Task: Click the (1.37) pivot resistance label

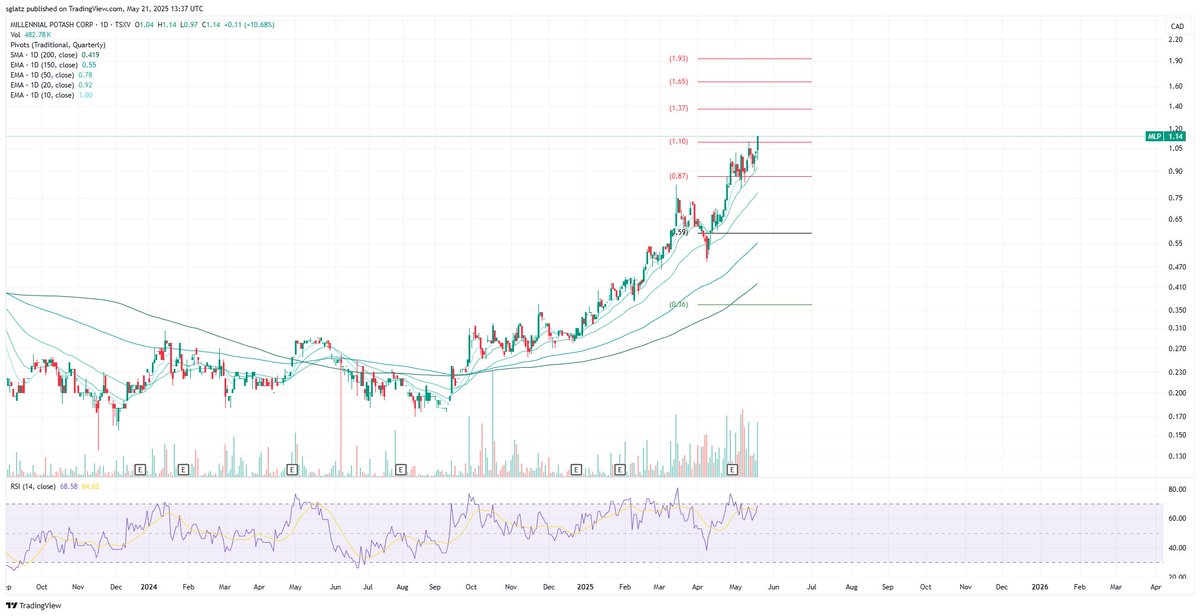Action: (678, 108)
